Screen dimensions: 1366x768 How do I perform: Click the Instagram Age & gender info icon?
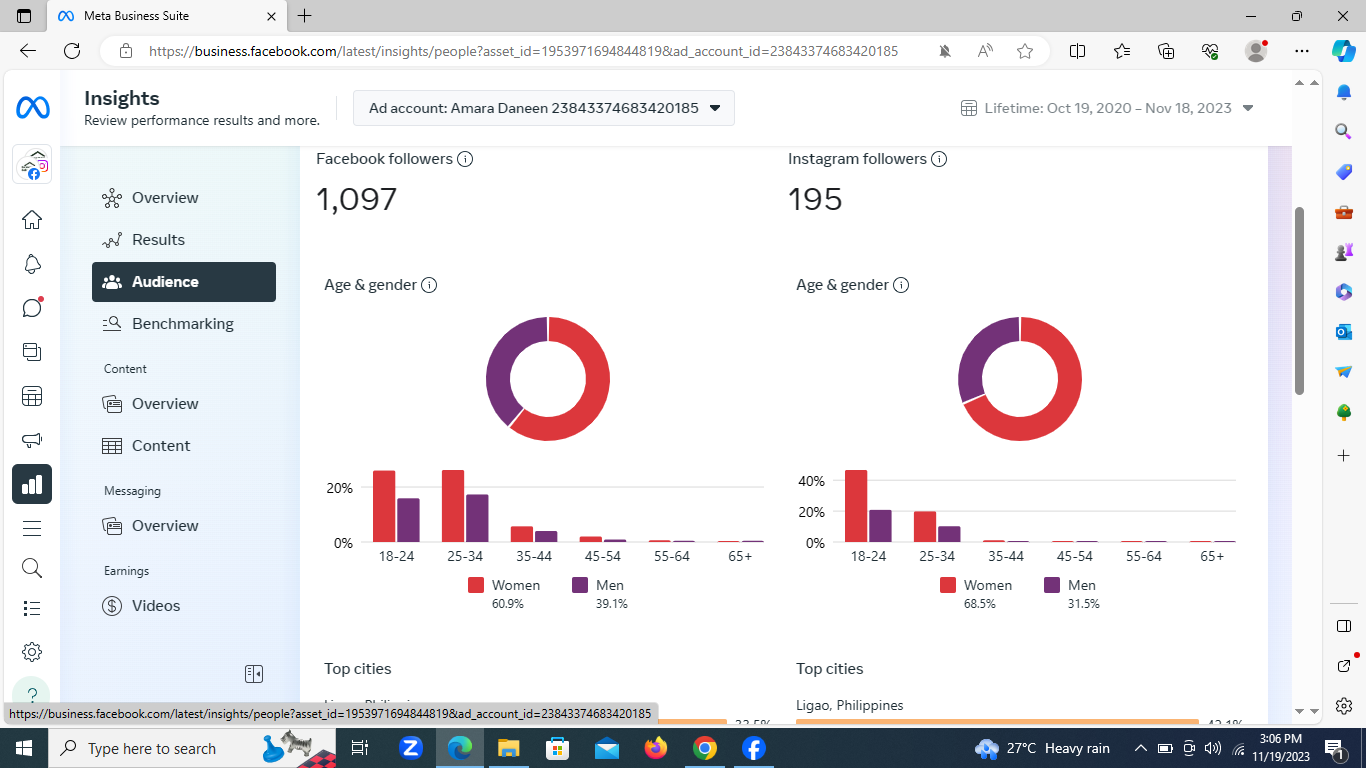pos(901,285)
